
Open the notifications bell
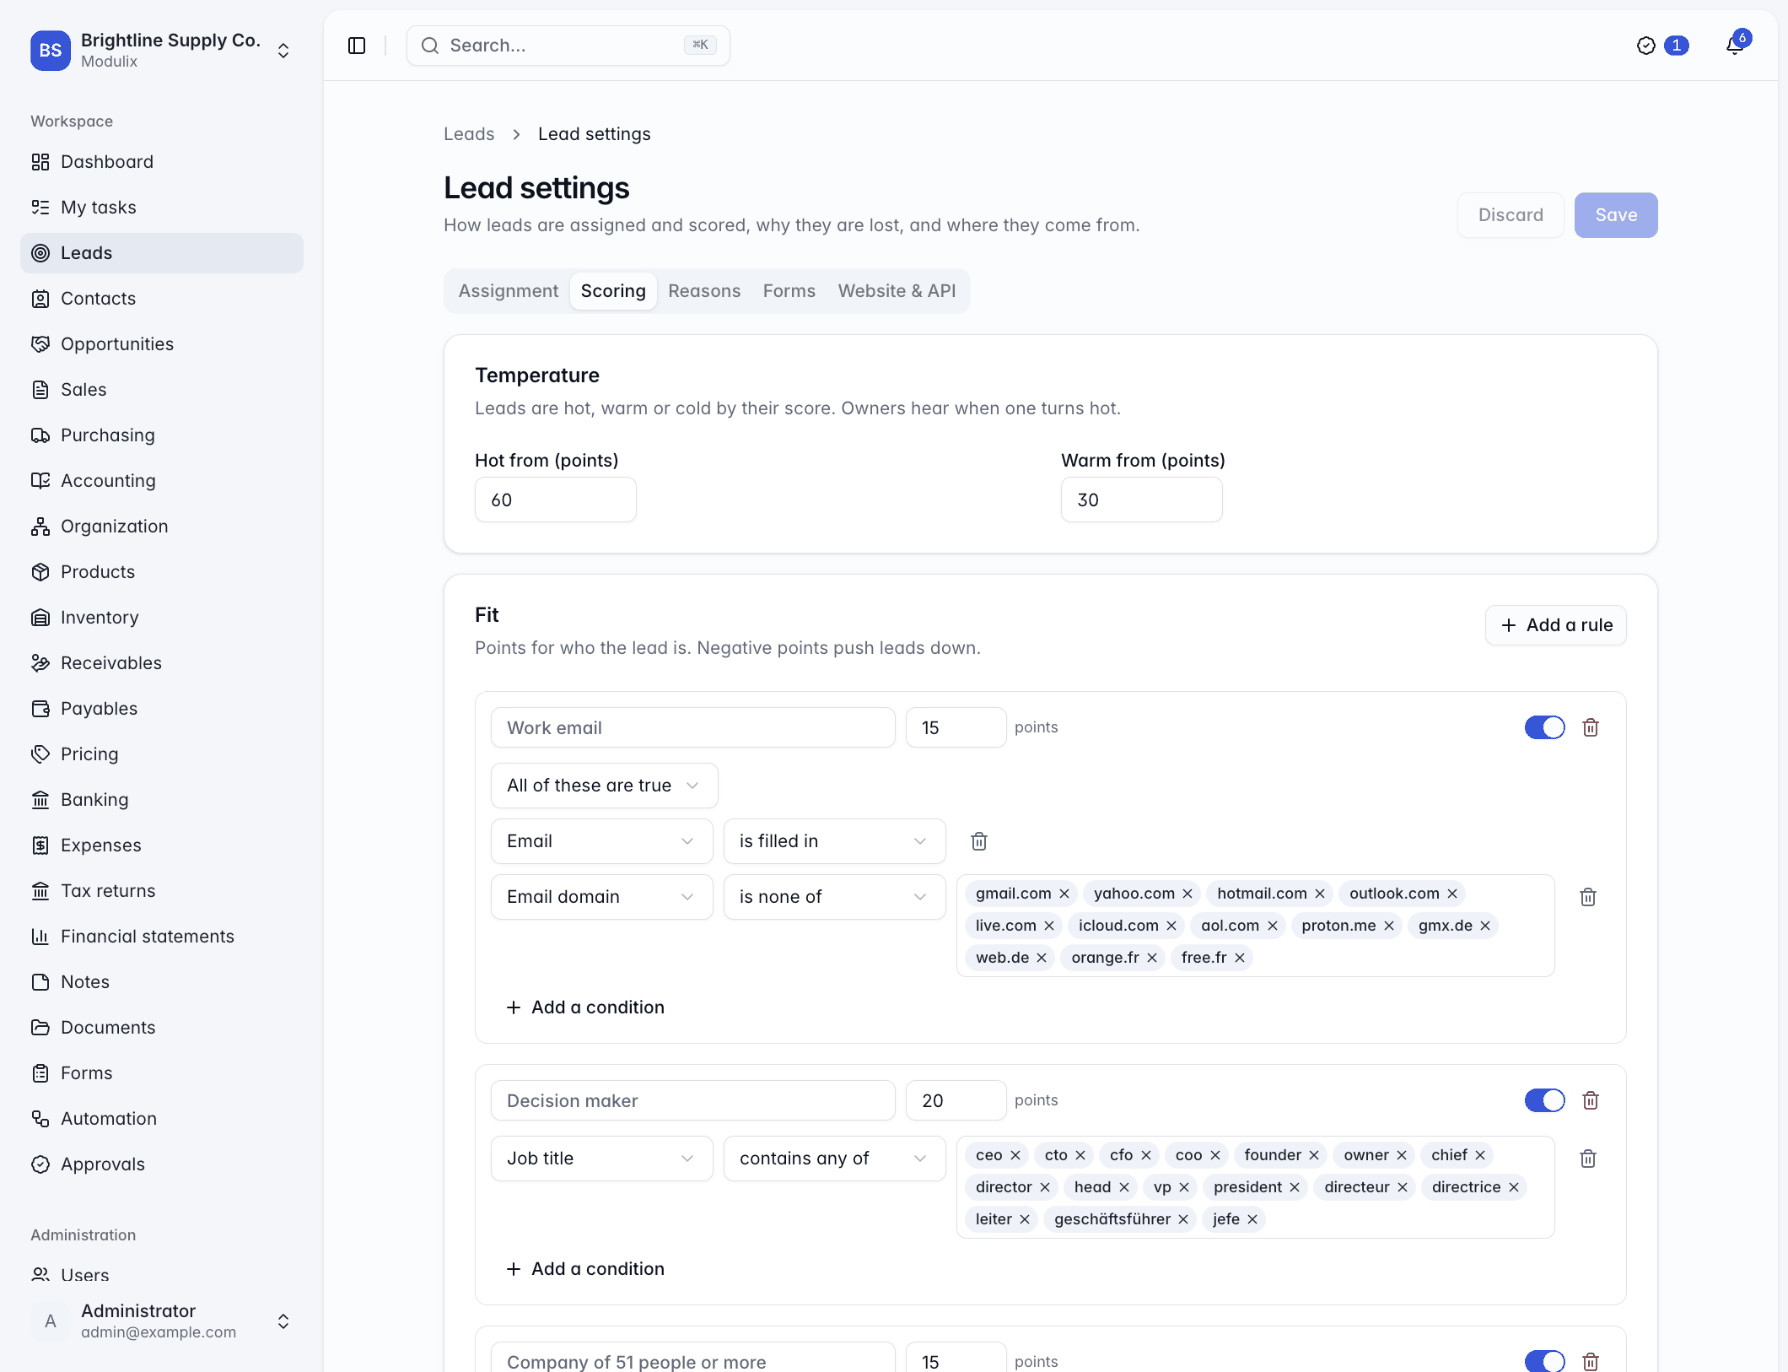click(x=1735, y=45)
